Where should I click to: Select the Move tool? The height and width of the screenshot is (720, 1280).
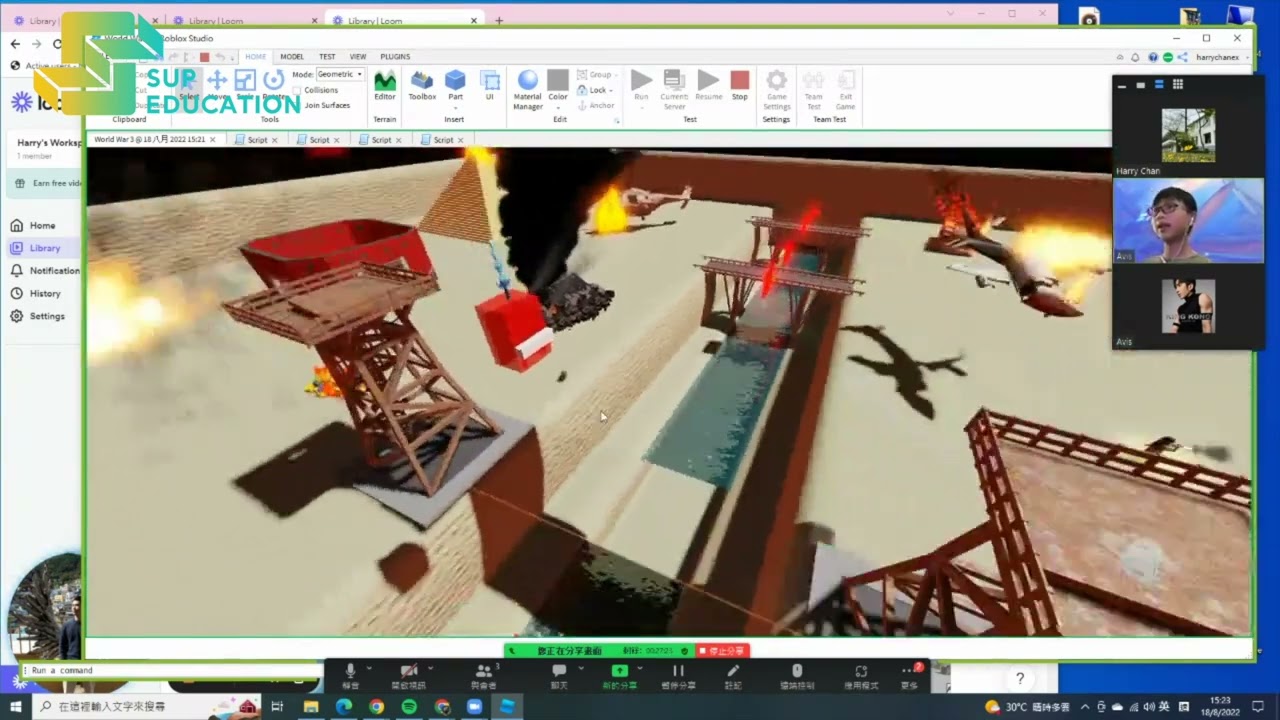point(217,85)
